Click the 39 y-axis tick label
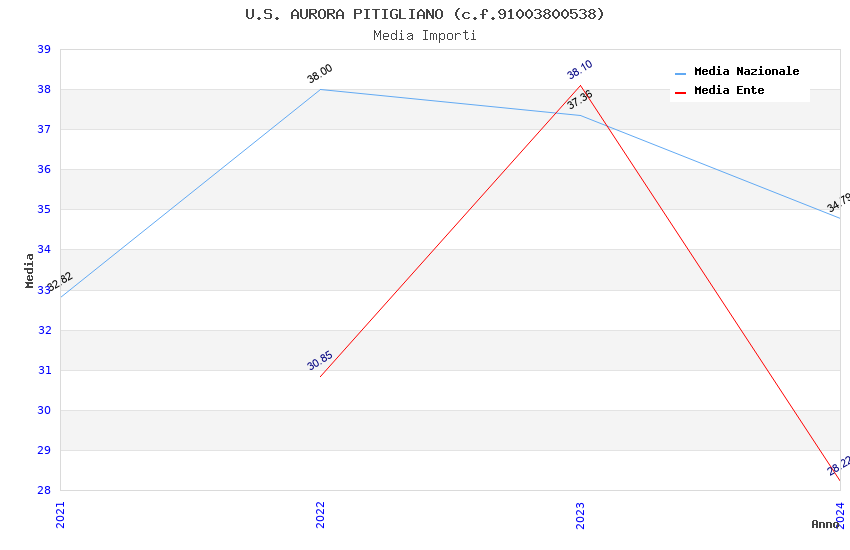Screen dimensions: 850x550 tap(44, 50)
